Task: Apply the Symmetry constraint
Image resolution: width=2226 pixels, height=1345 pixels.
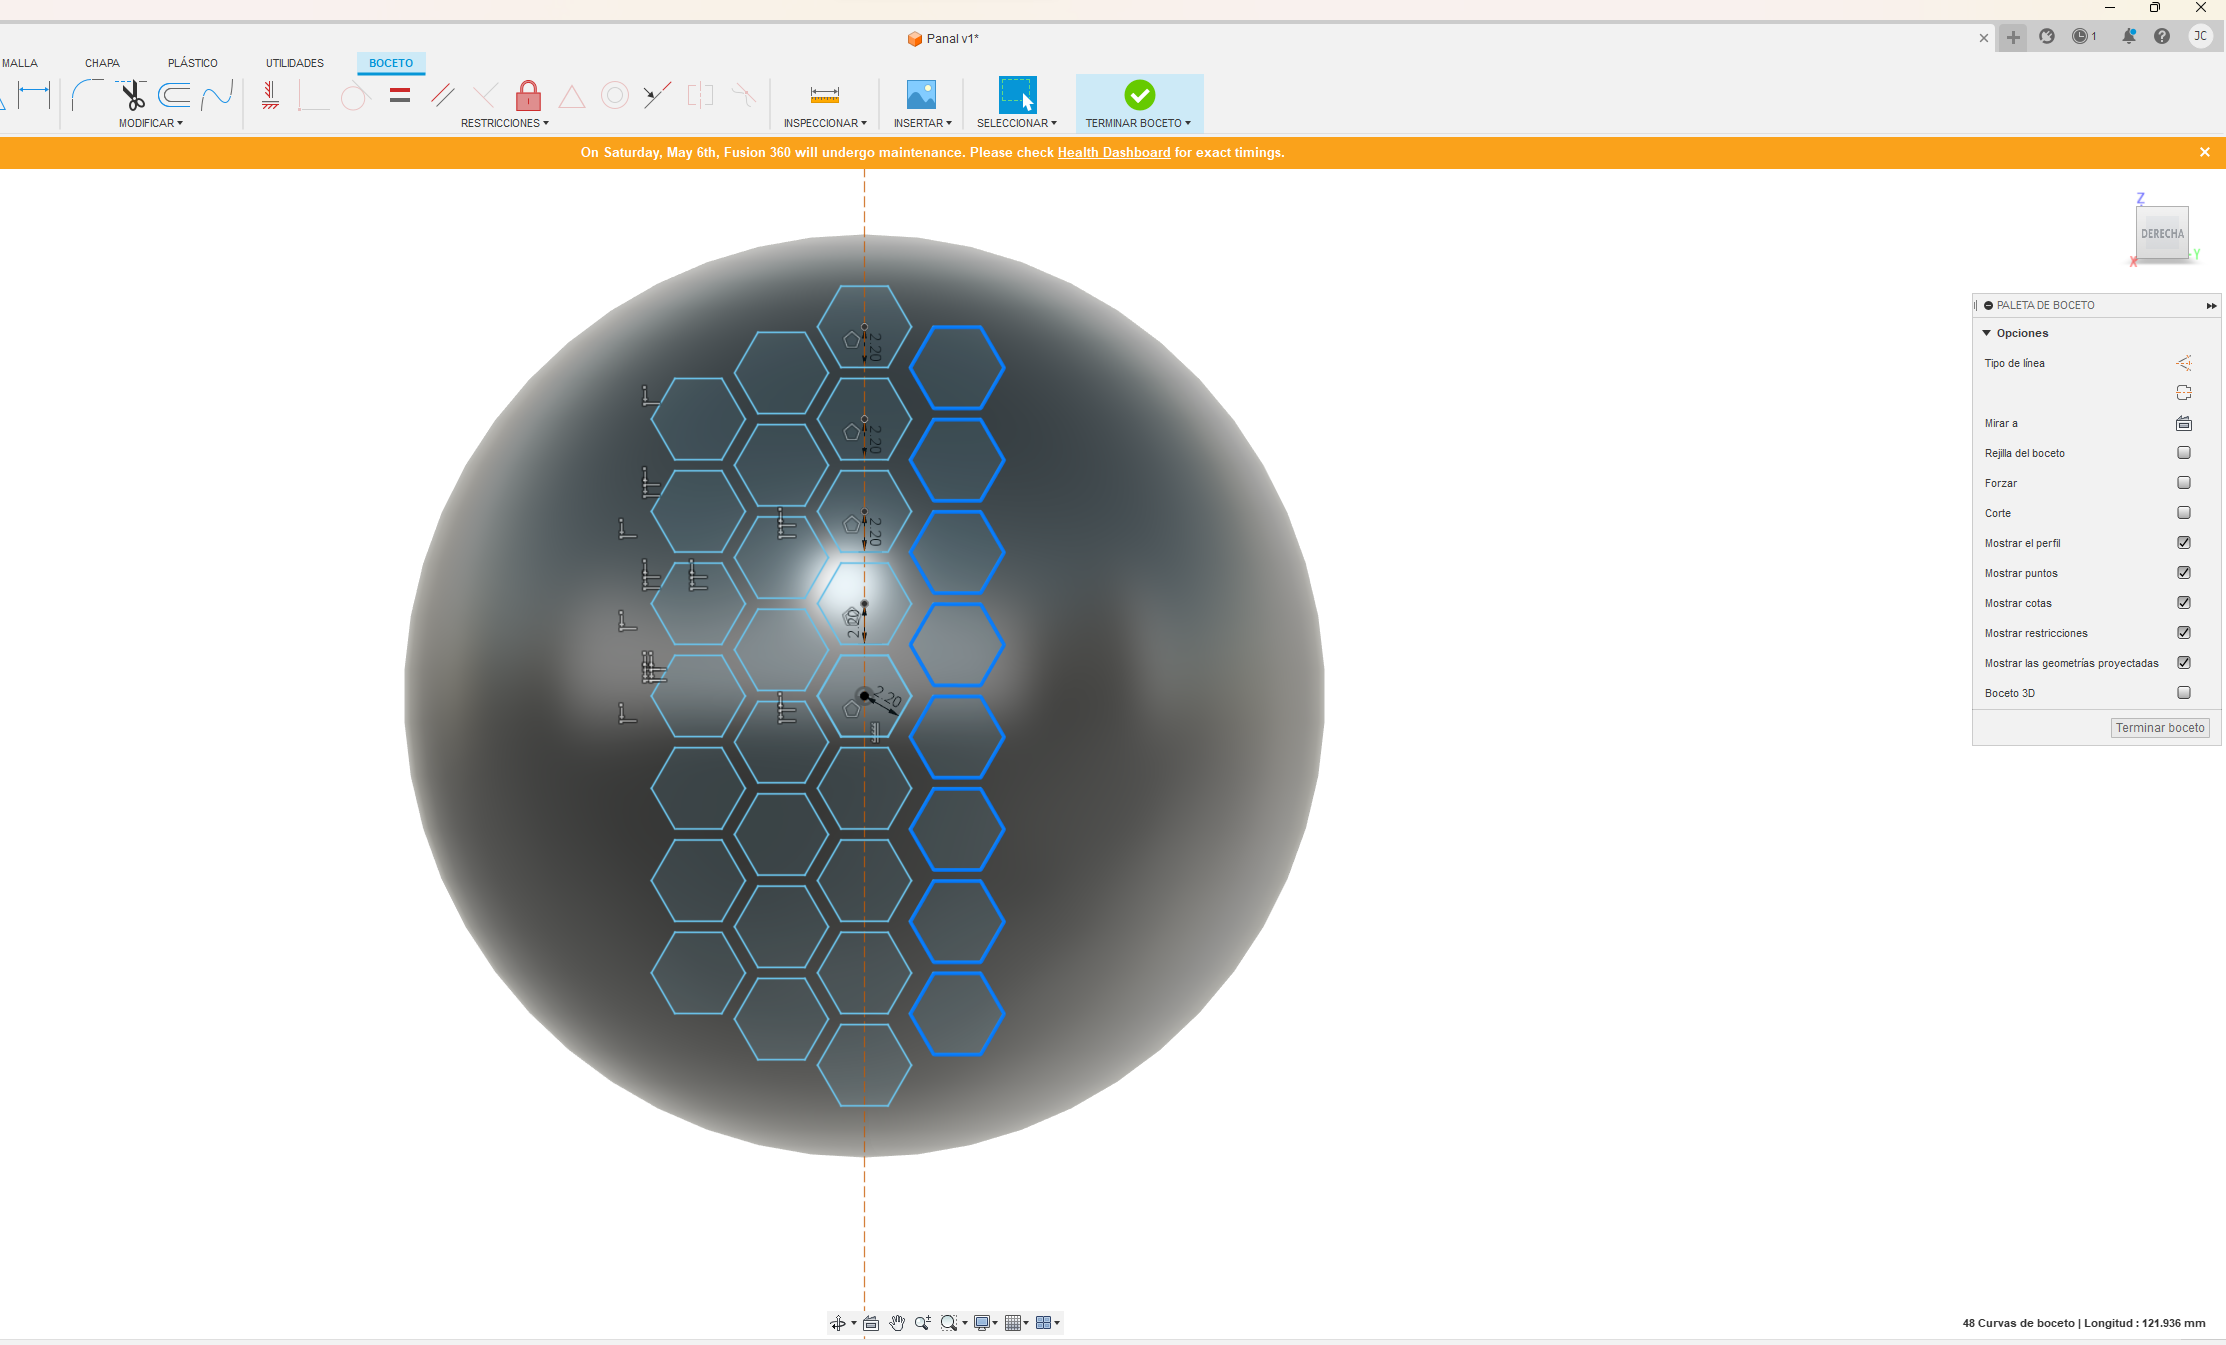Action: [x=700, y=95]
